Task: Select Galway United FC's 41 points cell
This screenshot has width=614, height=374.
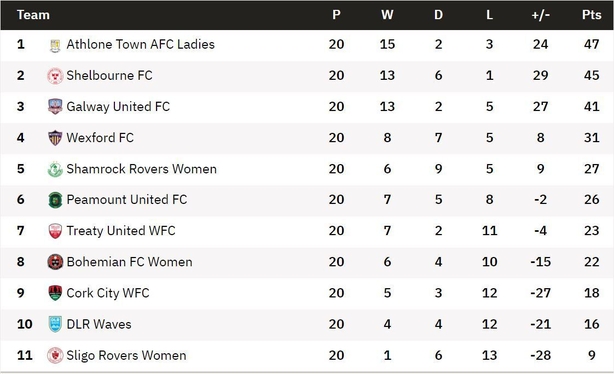Action: pos(591,107)
